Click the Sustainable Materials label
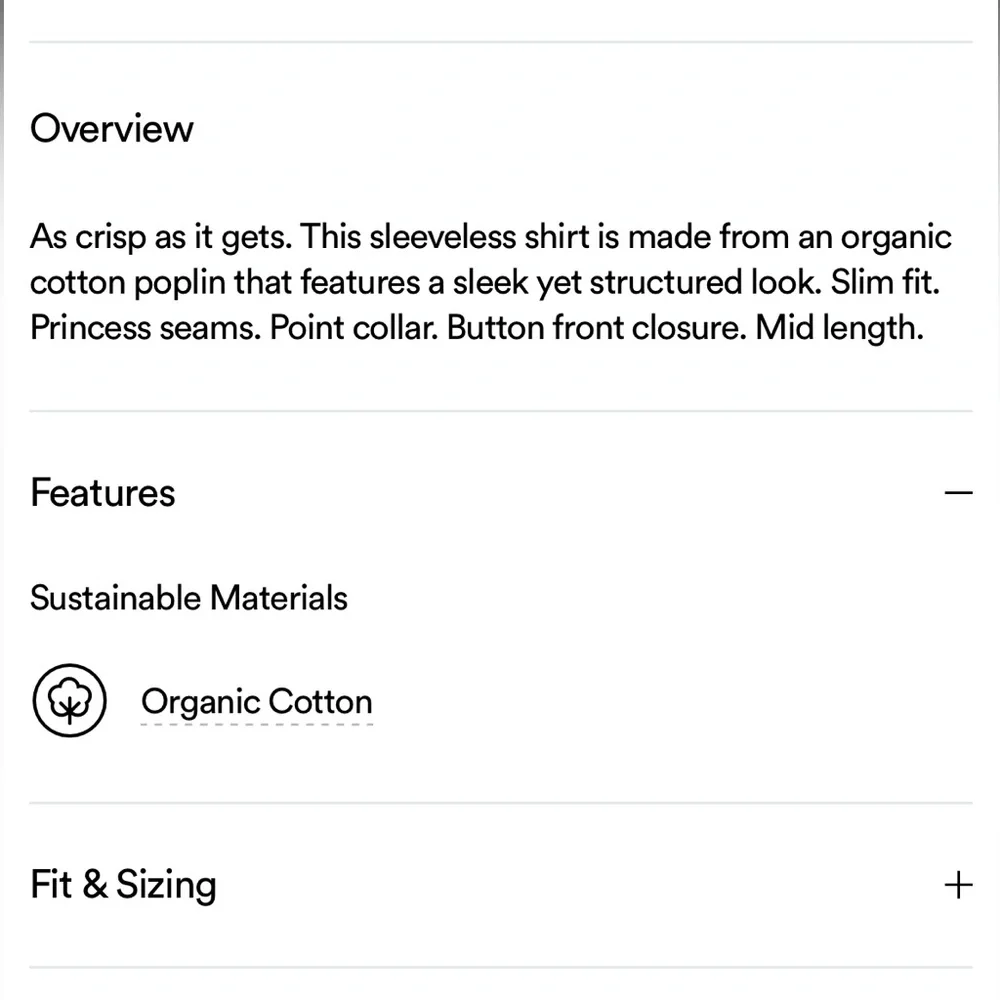The image size is (1000, 1000). [x=189, y=598]
